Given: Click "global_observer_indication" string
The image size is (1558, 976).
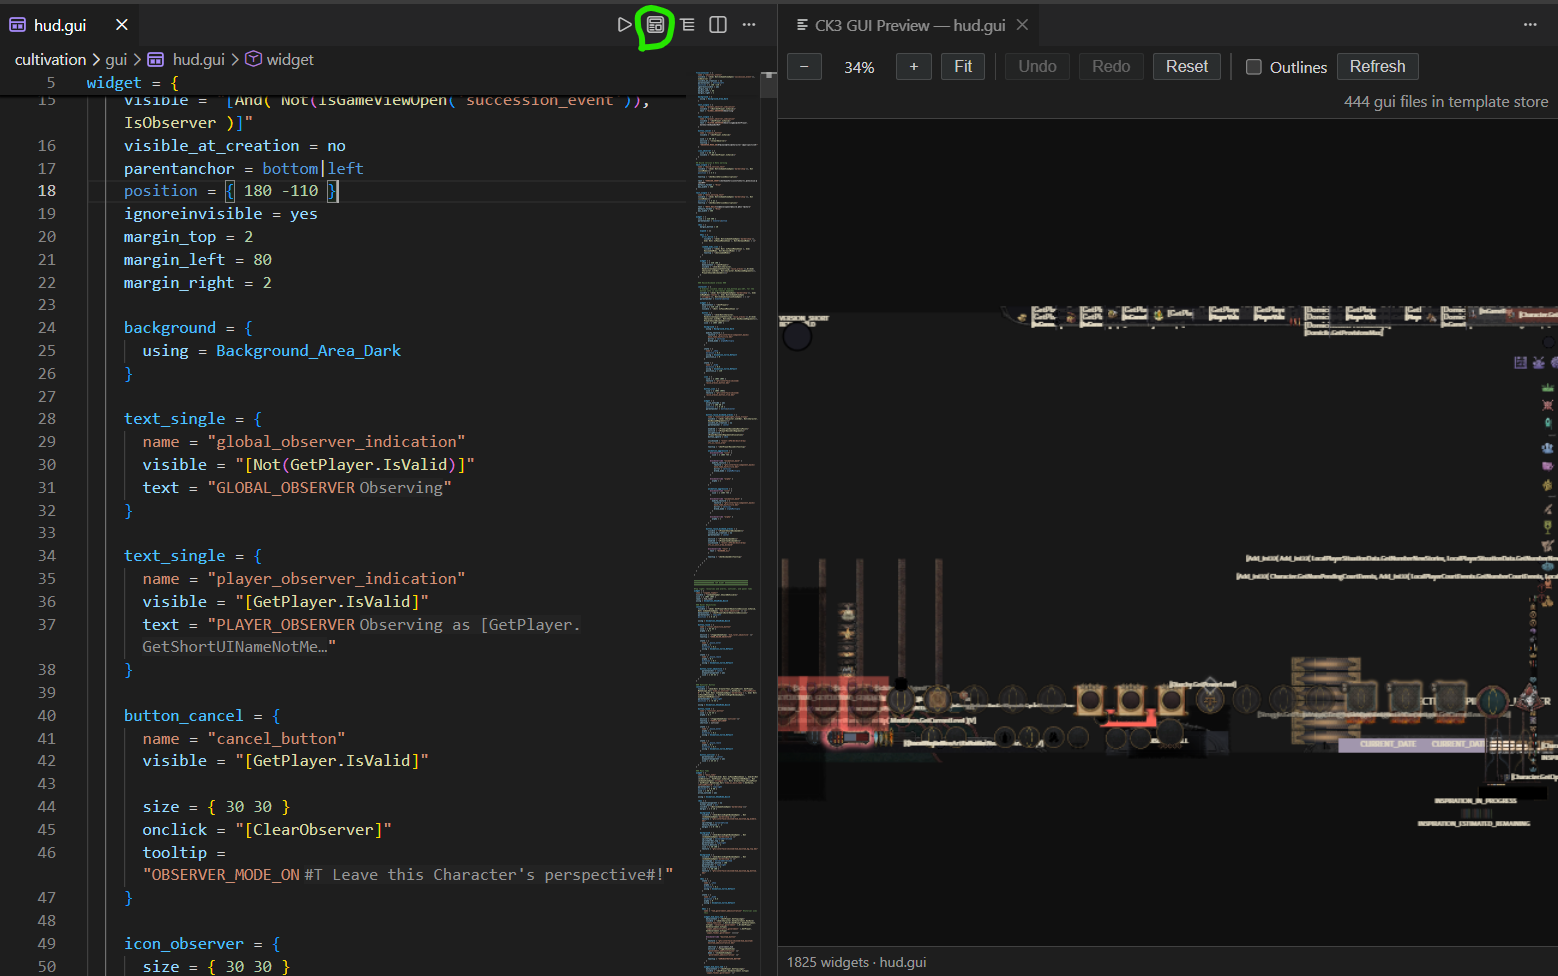Looking at the screenshot, I should [336, 442].
